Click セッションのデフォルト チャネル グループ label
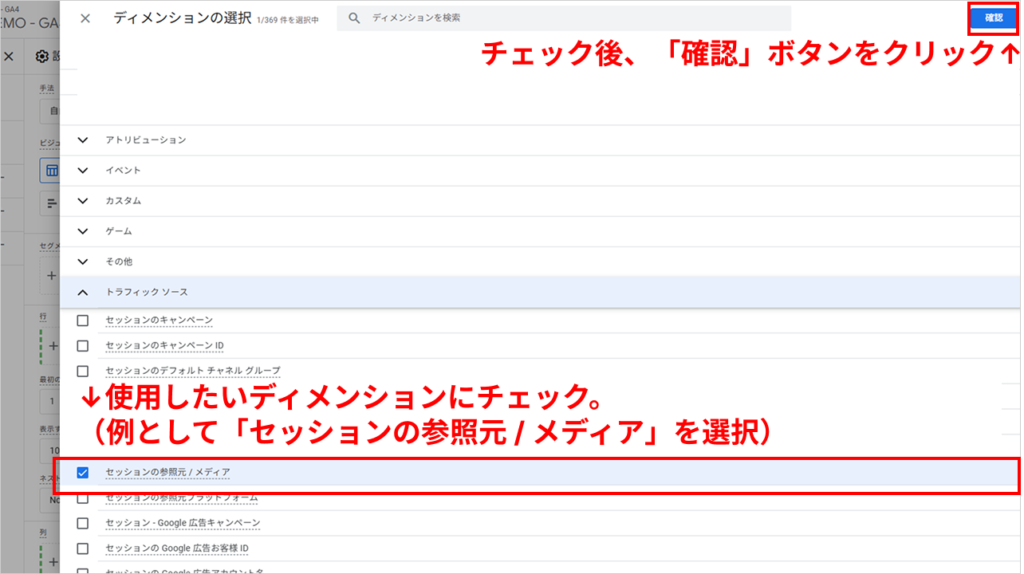The width and height of the screenshot is (1024, 574). tap(193, 370)
